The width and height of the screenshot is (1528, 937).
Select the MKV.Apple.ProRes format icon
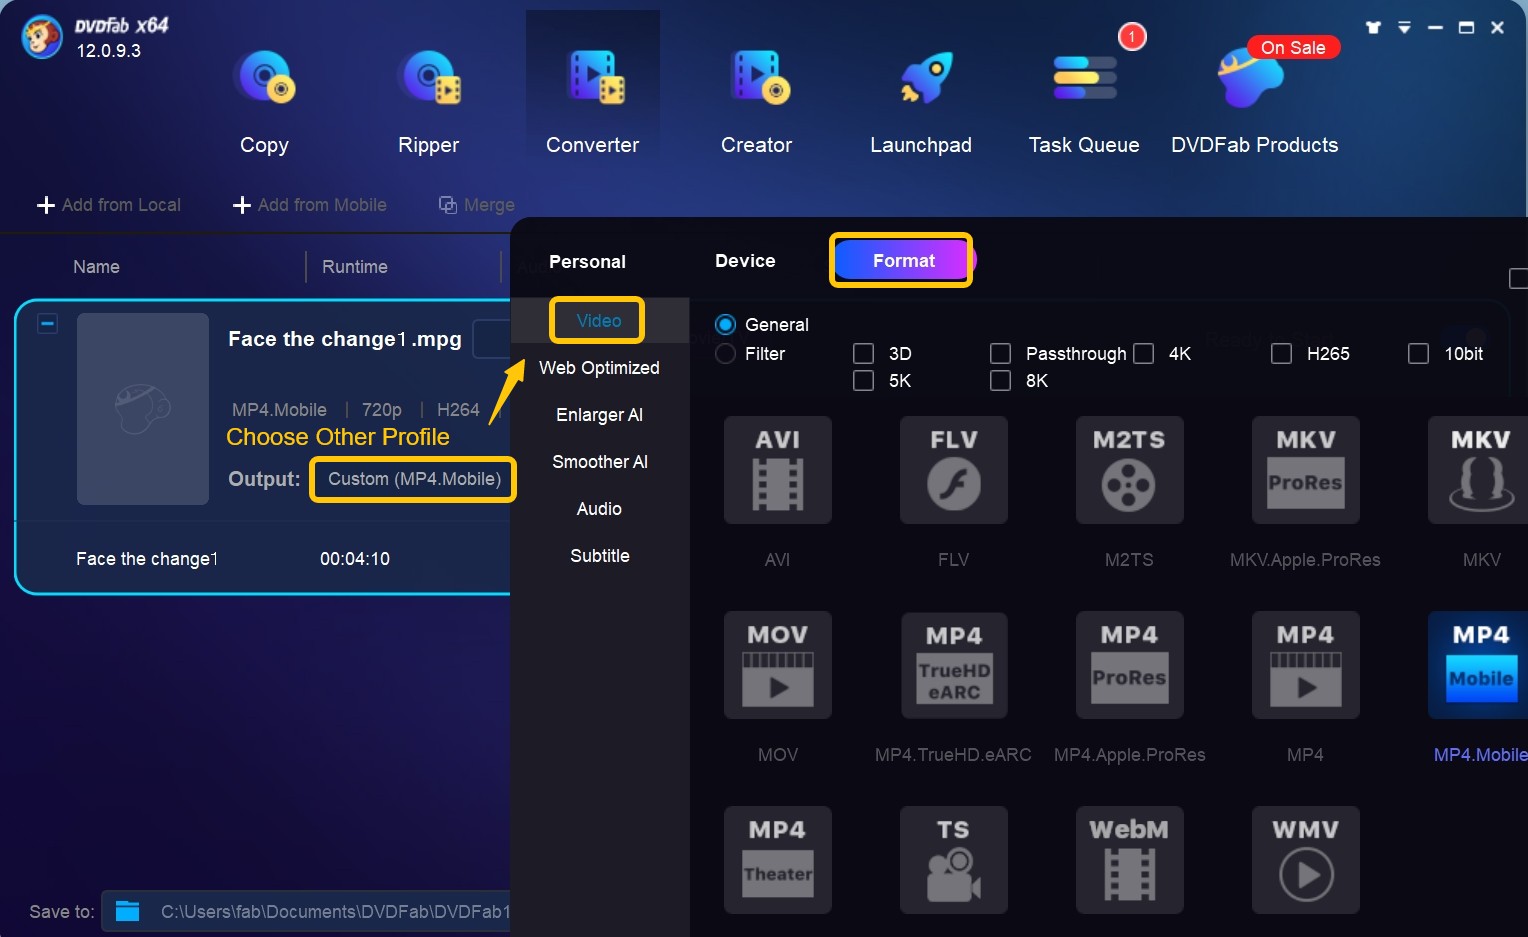point(1305,470)
